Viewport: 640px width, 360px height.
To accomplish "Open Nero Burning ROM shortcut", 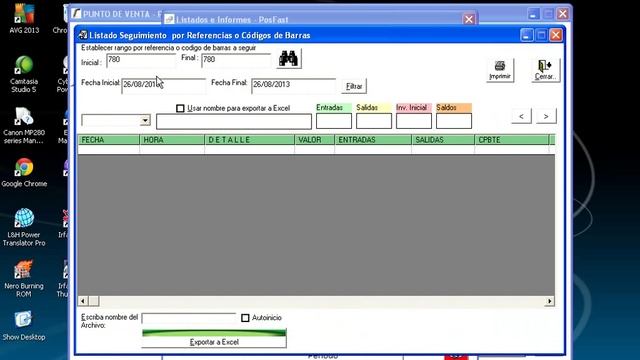I will coord(24,279).
